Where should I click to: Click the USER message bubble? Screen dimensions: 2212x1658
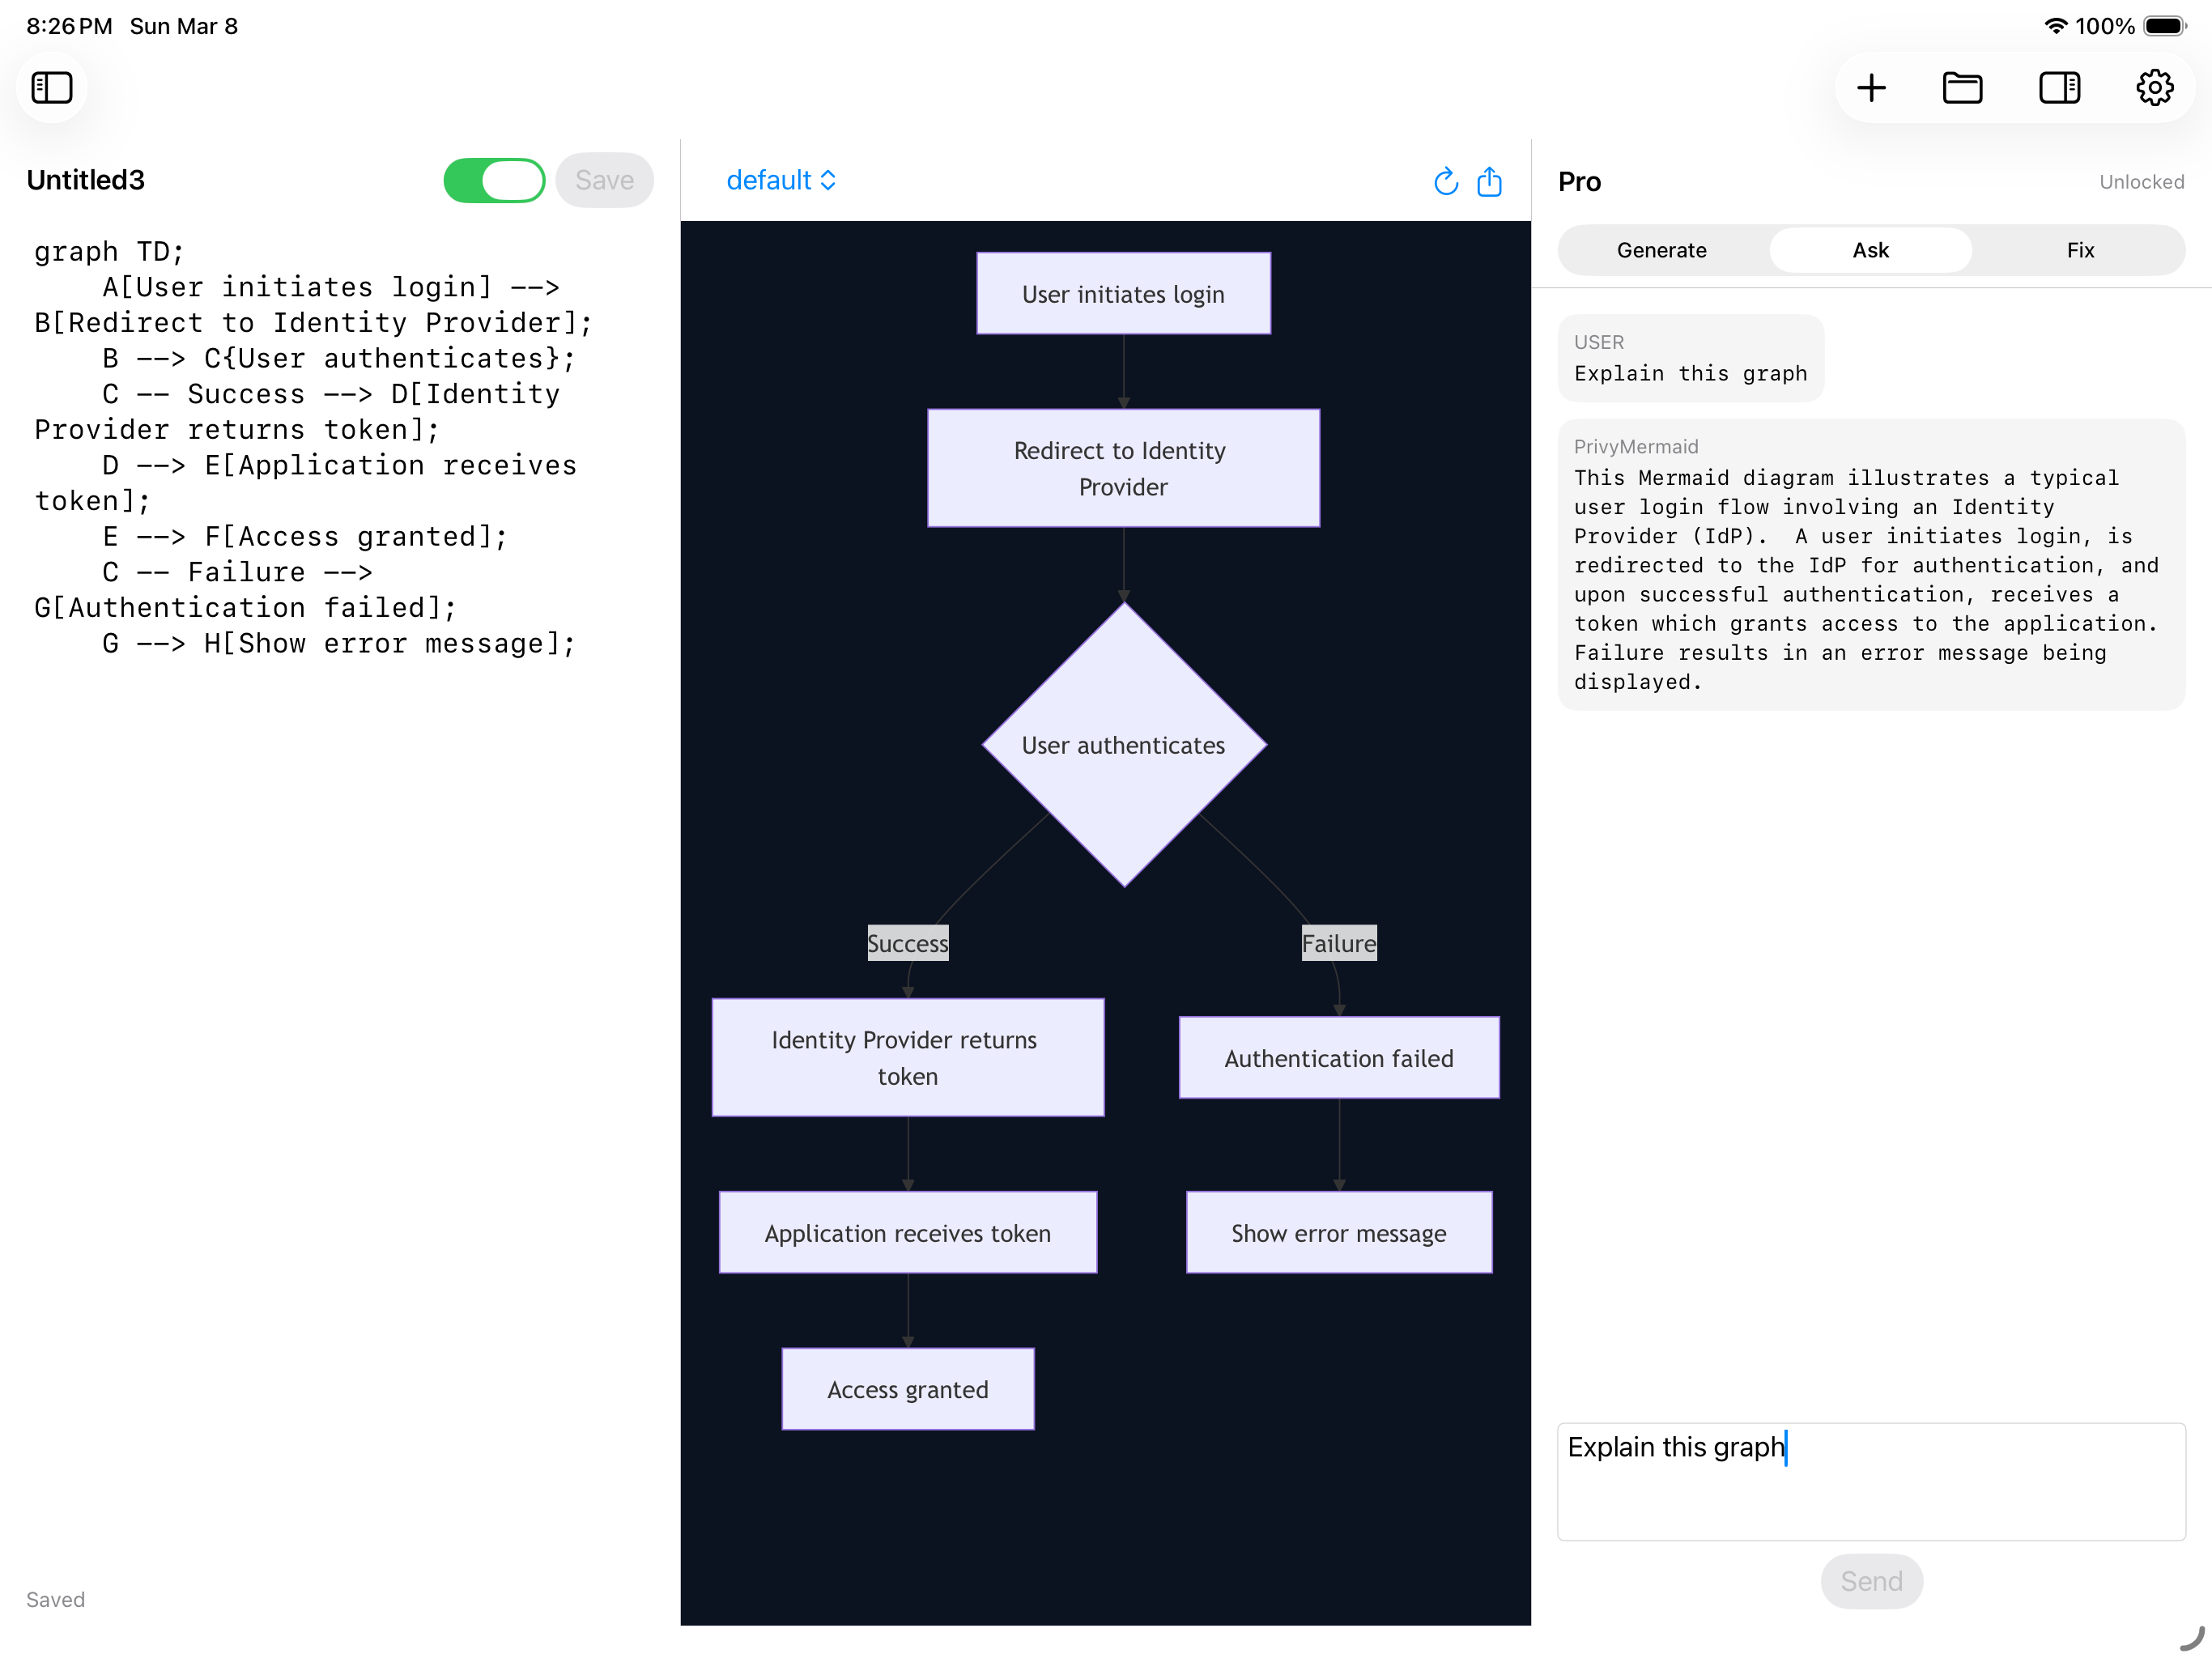click(x=1690, y=358)
